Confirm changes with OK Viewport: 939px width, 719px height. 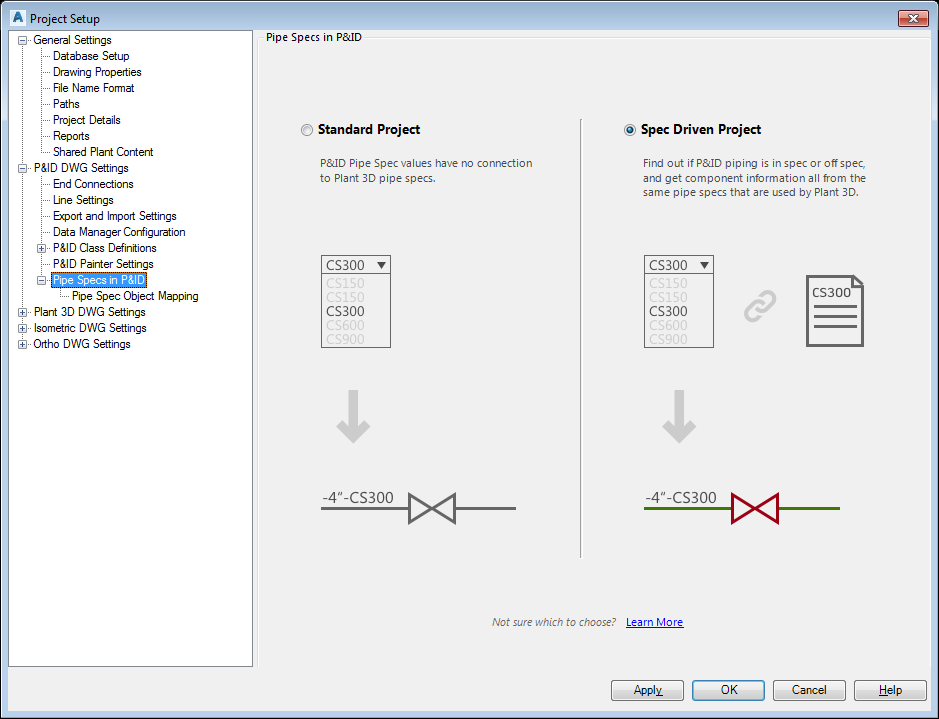click(x=727, y=690)
